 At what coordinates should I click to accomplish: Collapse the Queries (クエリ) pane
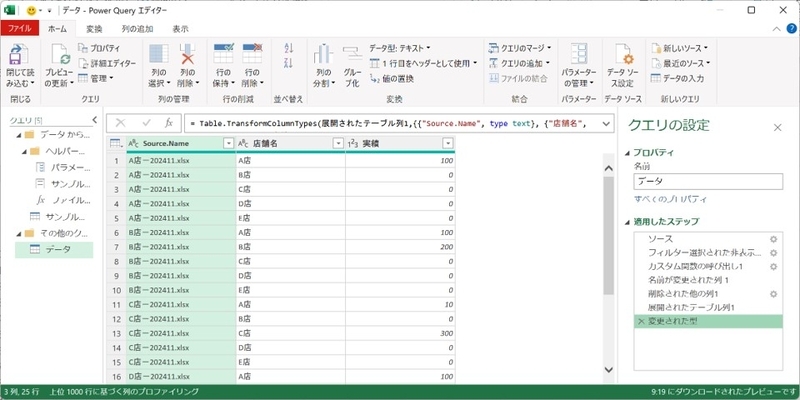pyautogui.click(x=94, y=120)
